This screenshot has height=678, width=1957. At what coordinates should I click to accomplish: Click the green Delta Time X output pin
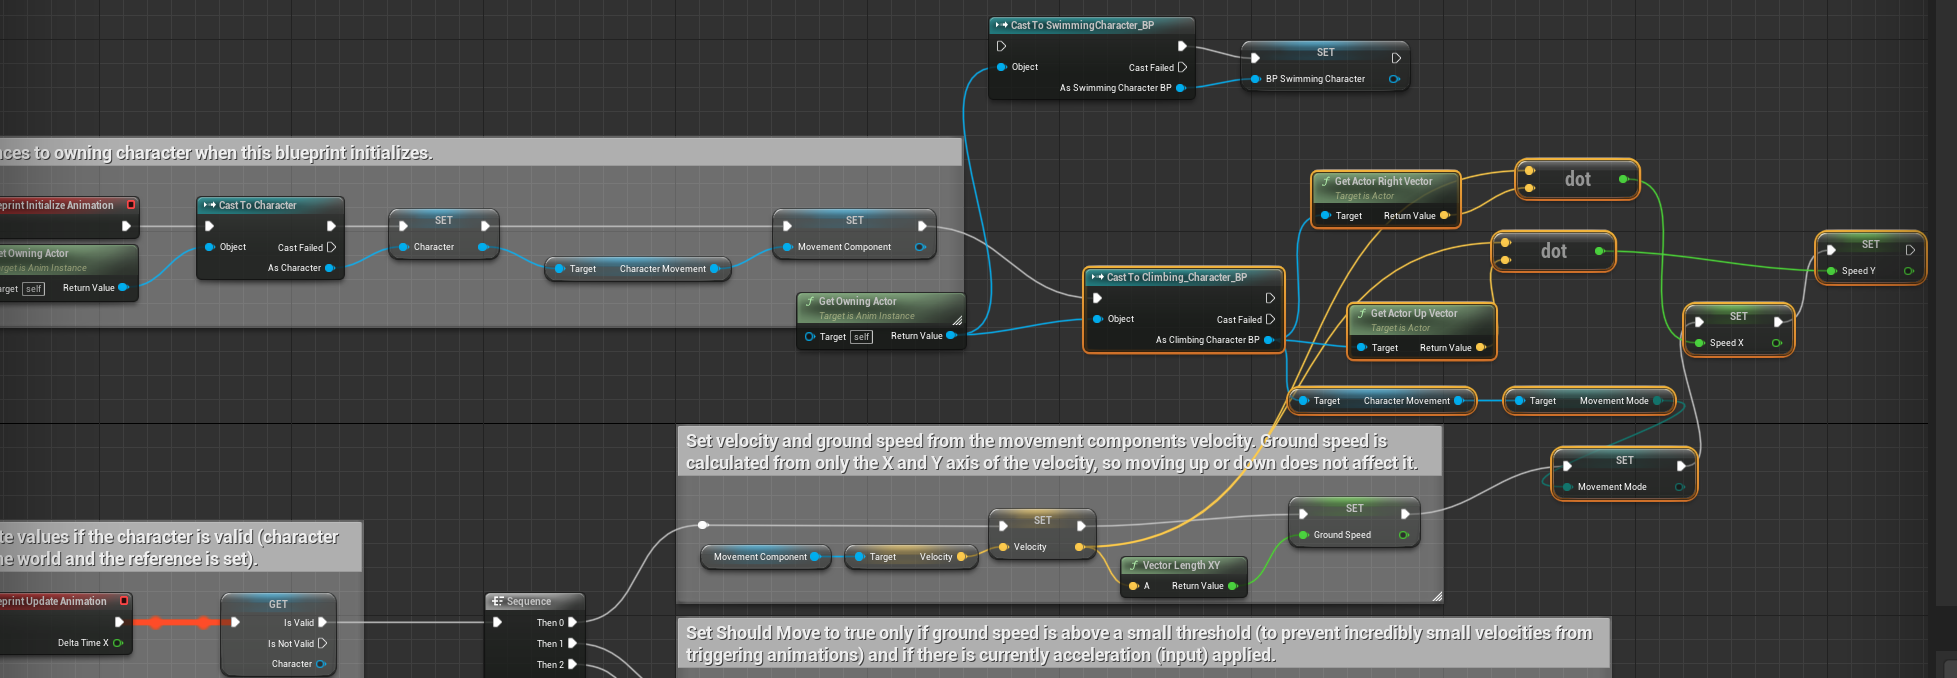[x=118, y=643]
